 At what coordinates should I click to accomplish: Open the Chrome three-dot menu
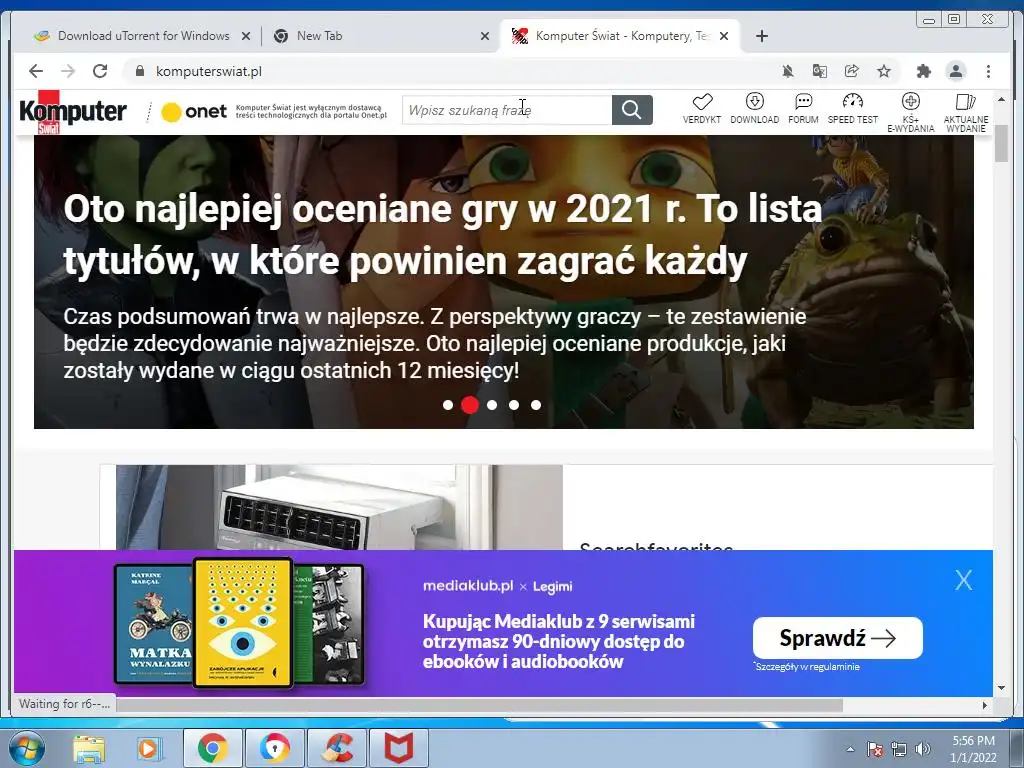point(988,71)
